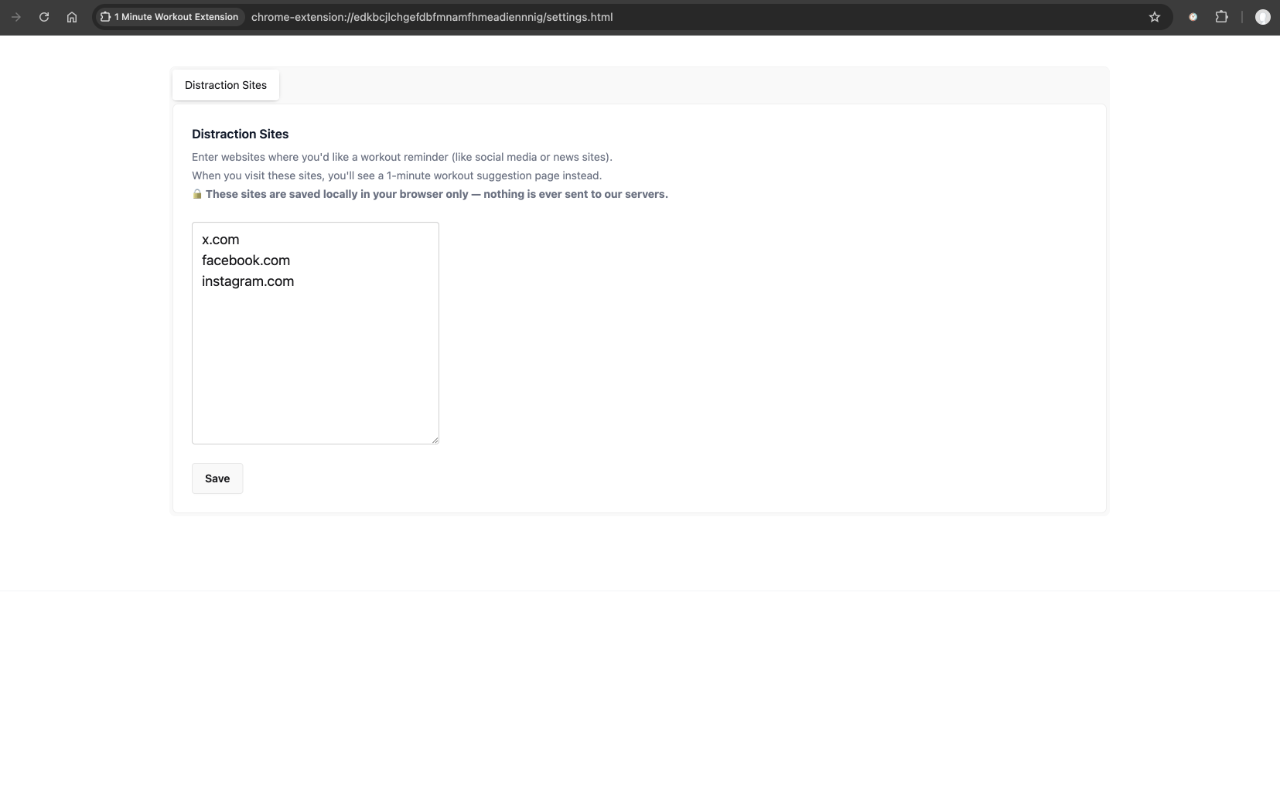Click the textarea resize handle corner
The height and width of the screenshot is (800, 1280).
click(x=434, y=439)
